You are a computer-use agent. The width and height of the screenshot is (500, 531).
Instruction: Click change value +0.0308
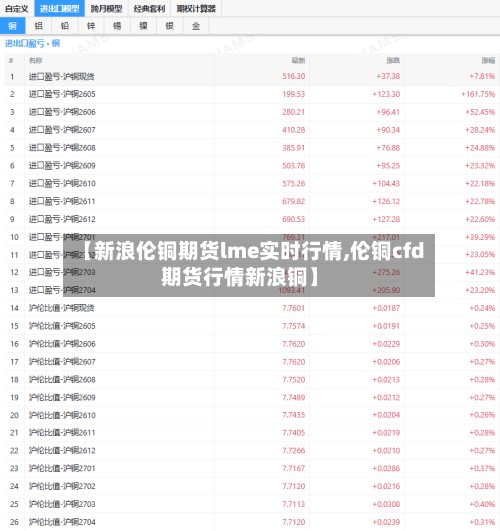click(x=386, y=504)
